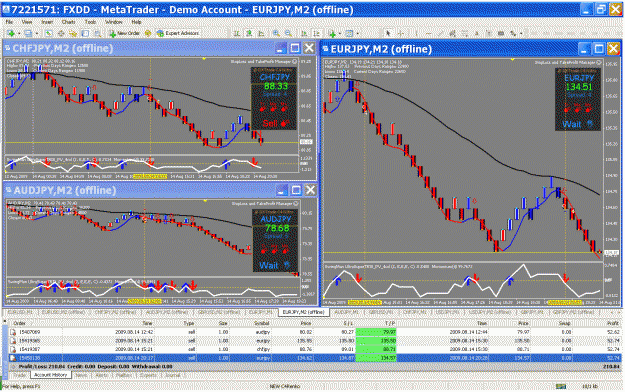Viewport: 625px width, 392px height.
Task: Open the EURJPY,M1 chart tab
Action: [x=261, y=312]
